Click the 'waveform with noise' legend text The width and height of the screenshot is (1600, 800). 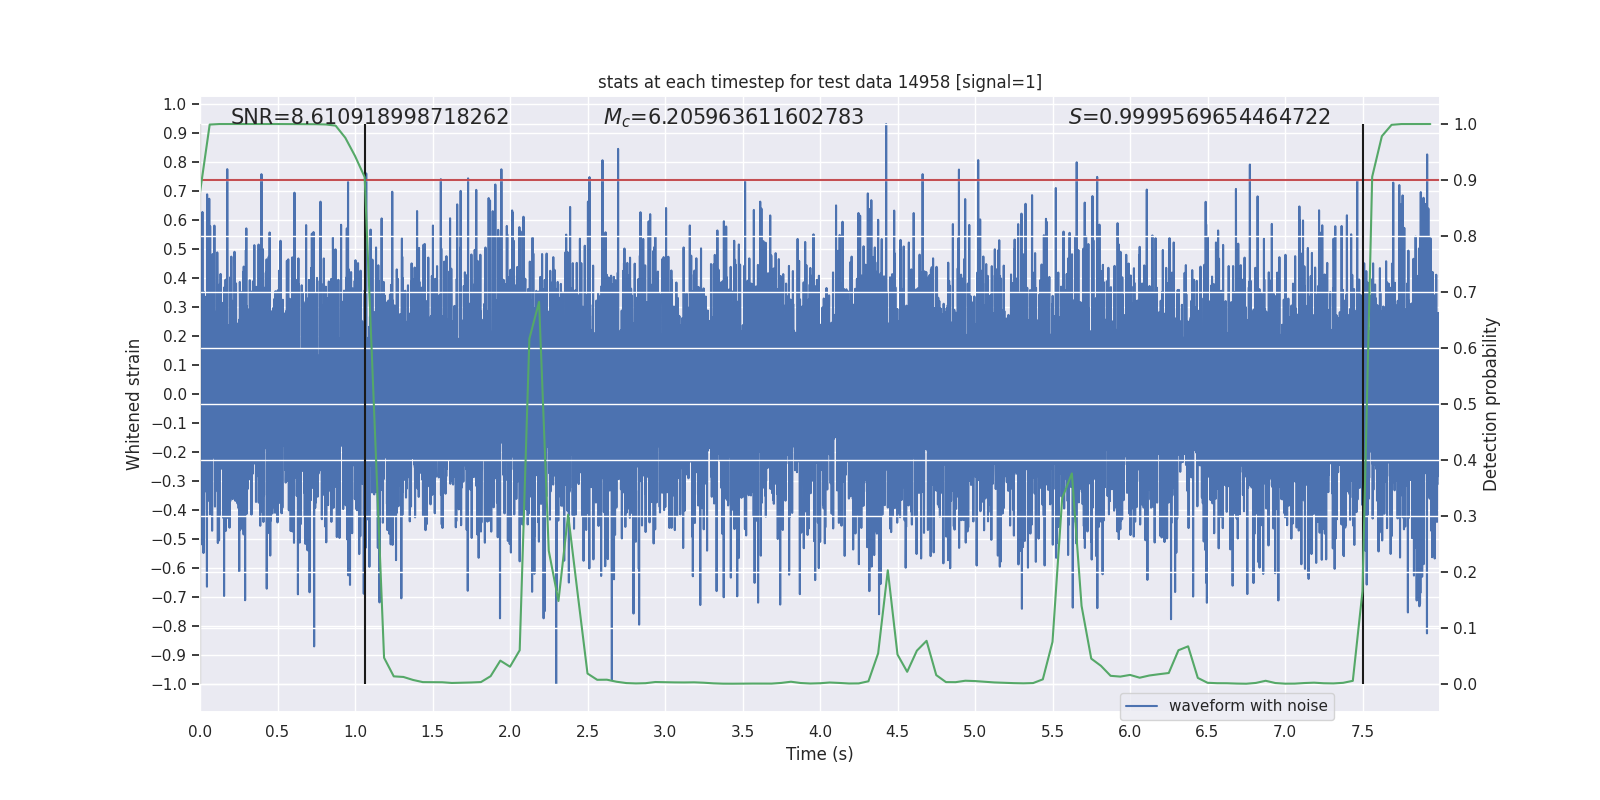point(1248,706)
